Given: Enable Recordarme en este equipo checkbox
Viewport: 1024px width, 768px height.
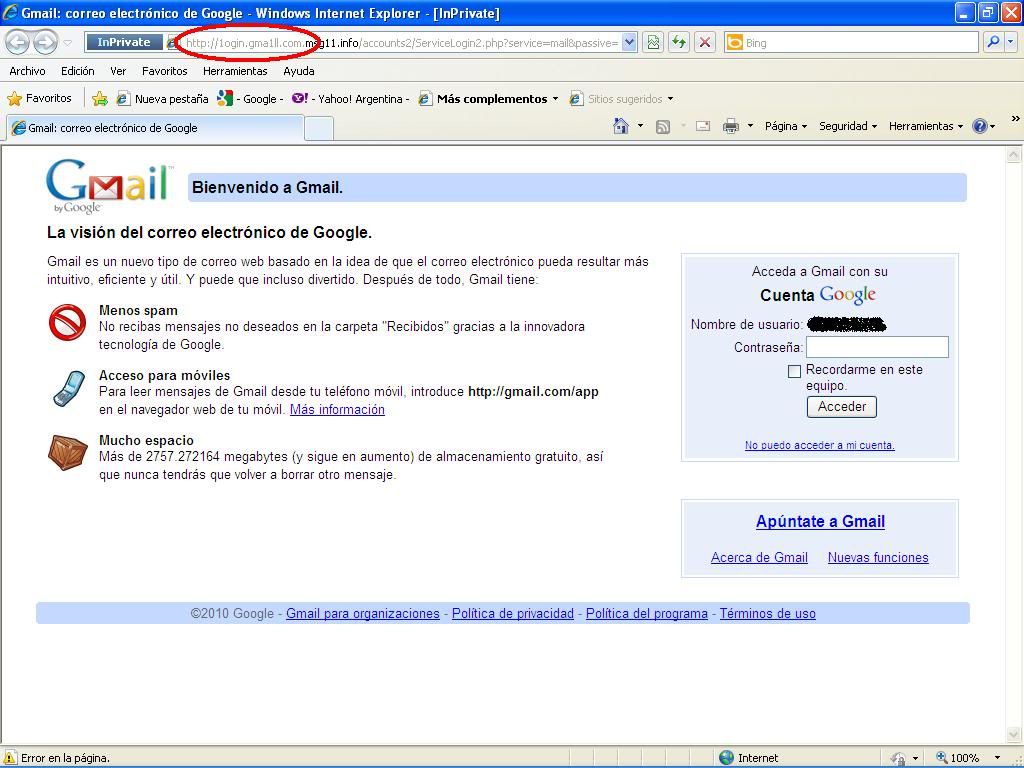Looking at the screenshot, I should point(795,371).
